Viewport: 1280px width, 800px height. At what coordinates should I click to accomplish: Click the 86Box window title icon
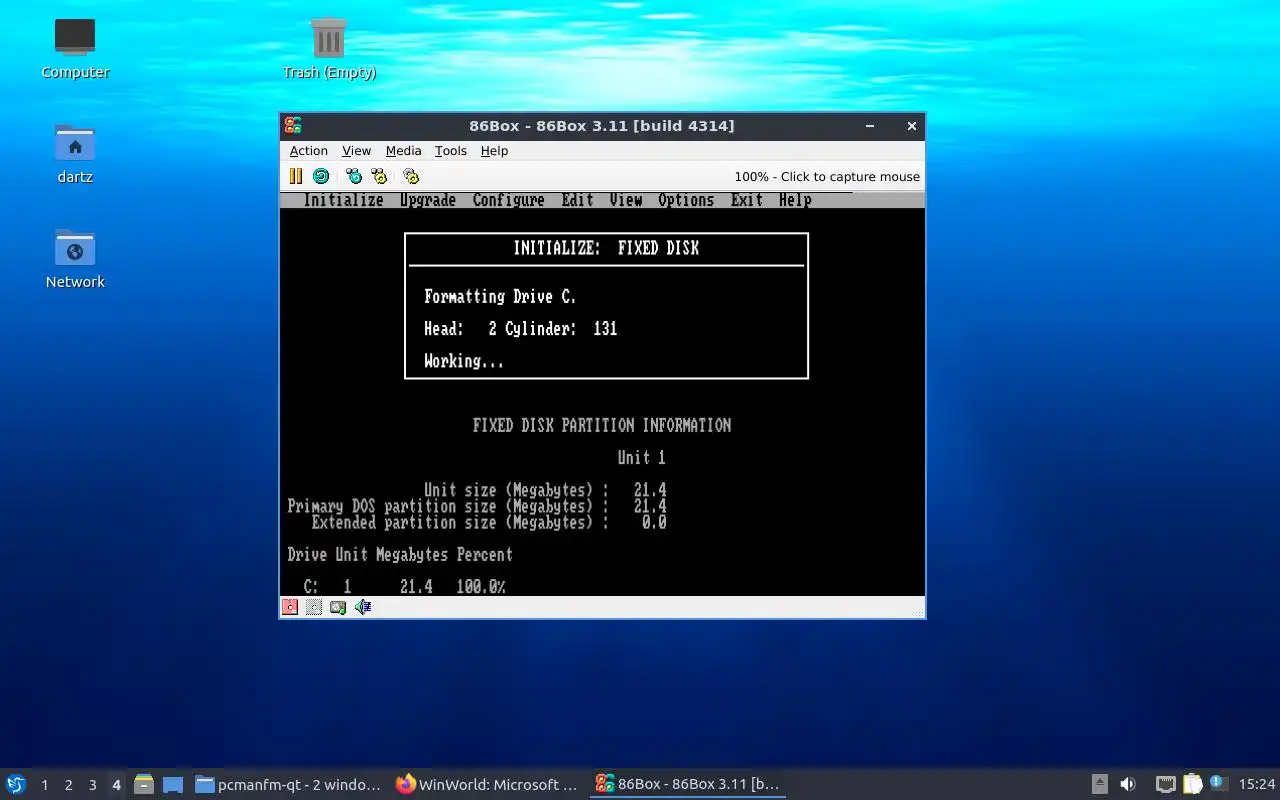pyautogui.click(x=293, y=125)
